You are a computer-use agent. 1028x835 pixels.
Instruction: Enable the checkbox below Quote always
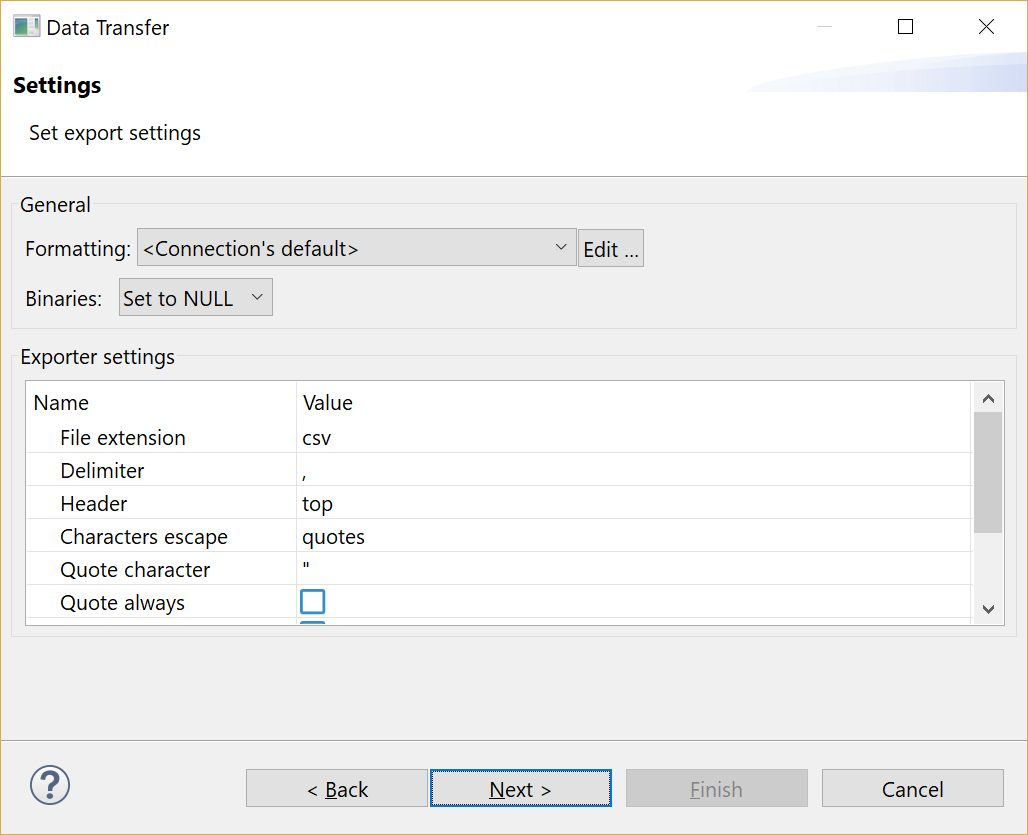(314, 621)
